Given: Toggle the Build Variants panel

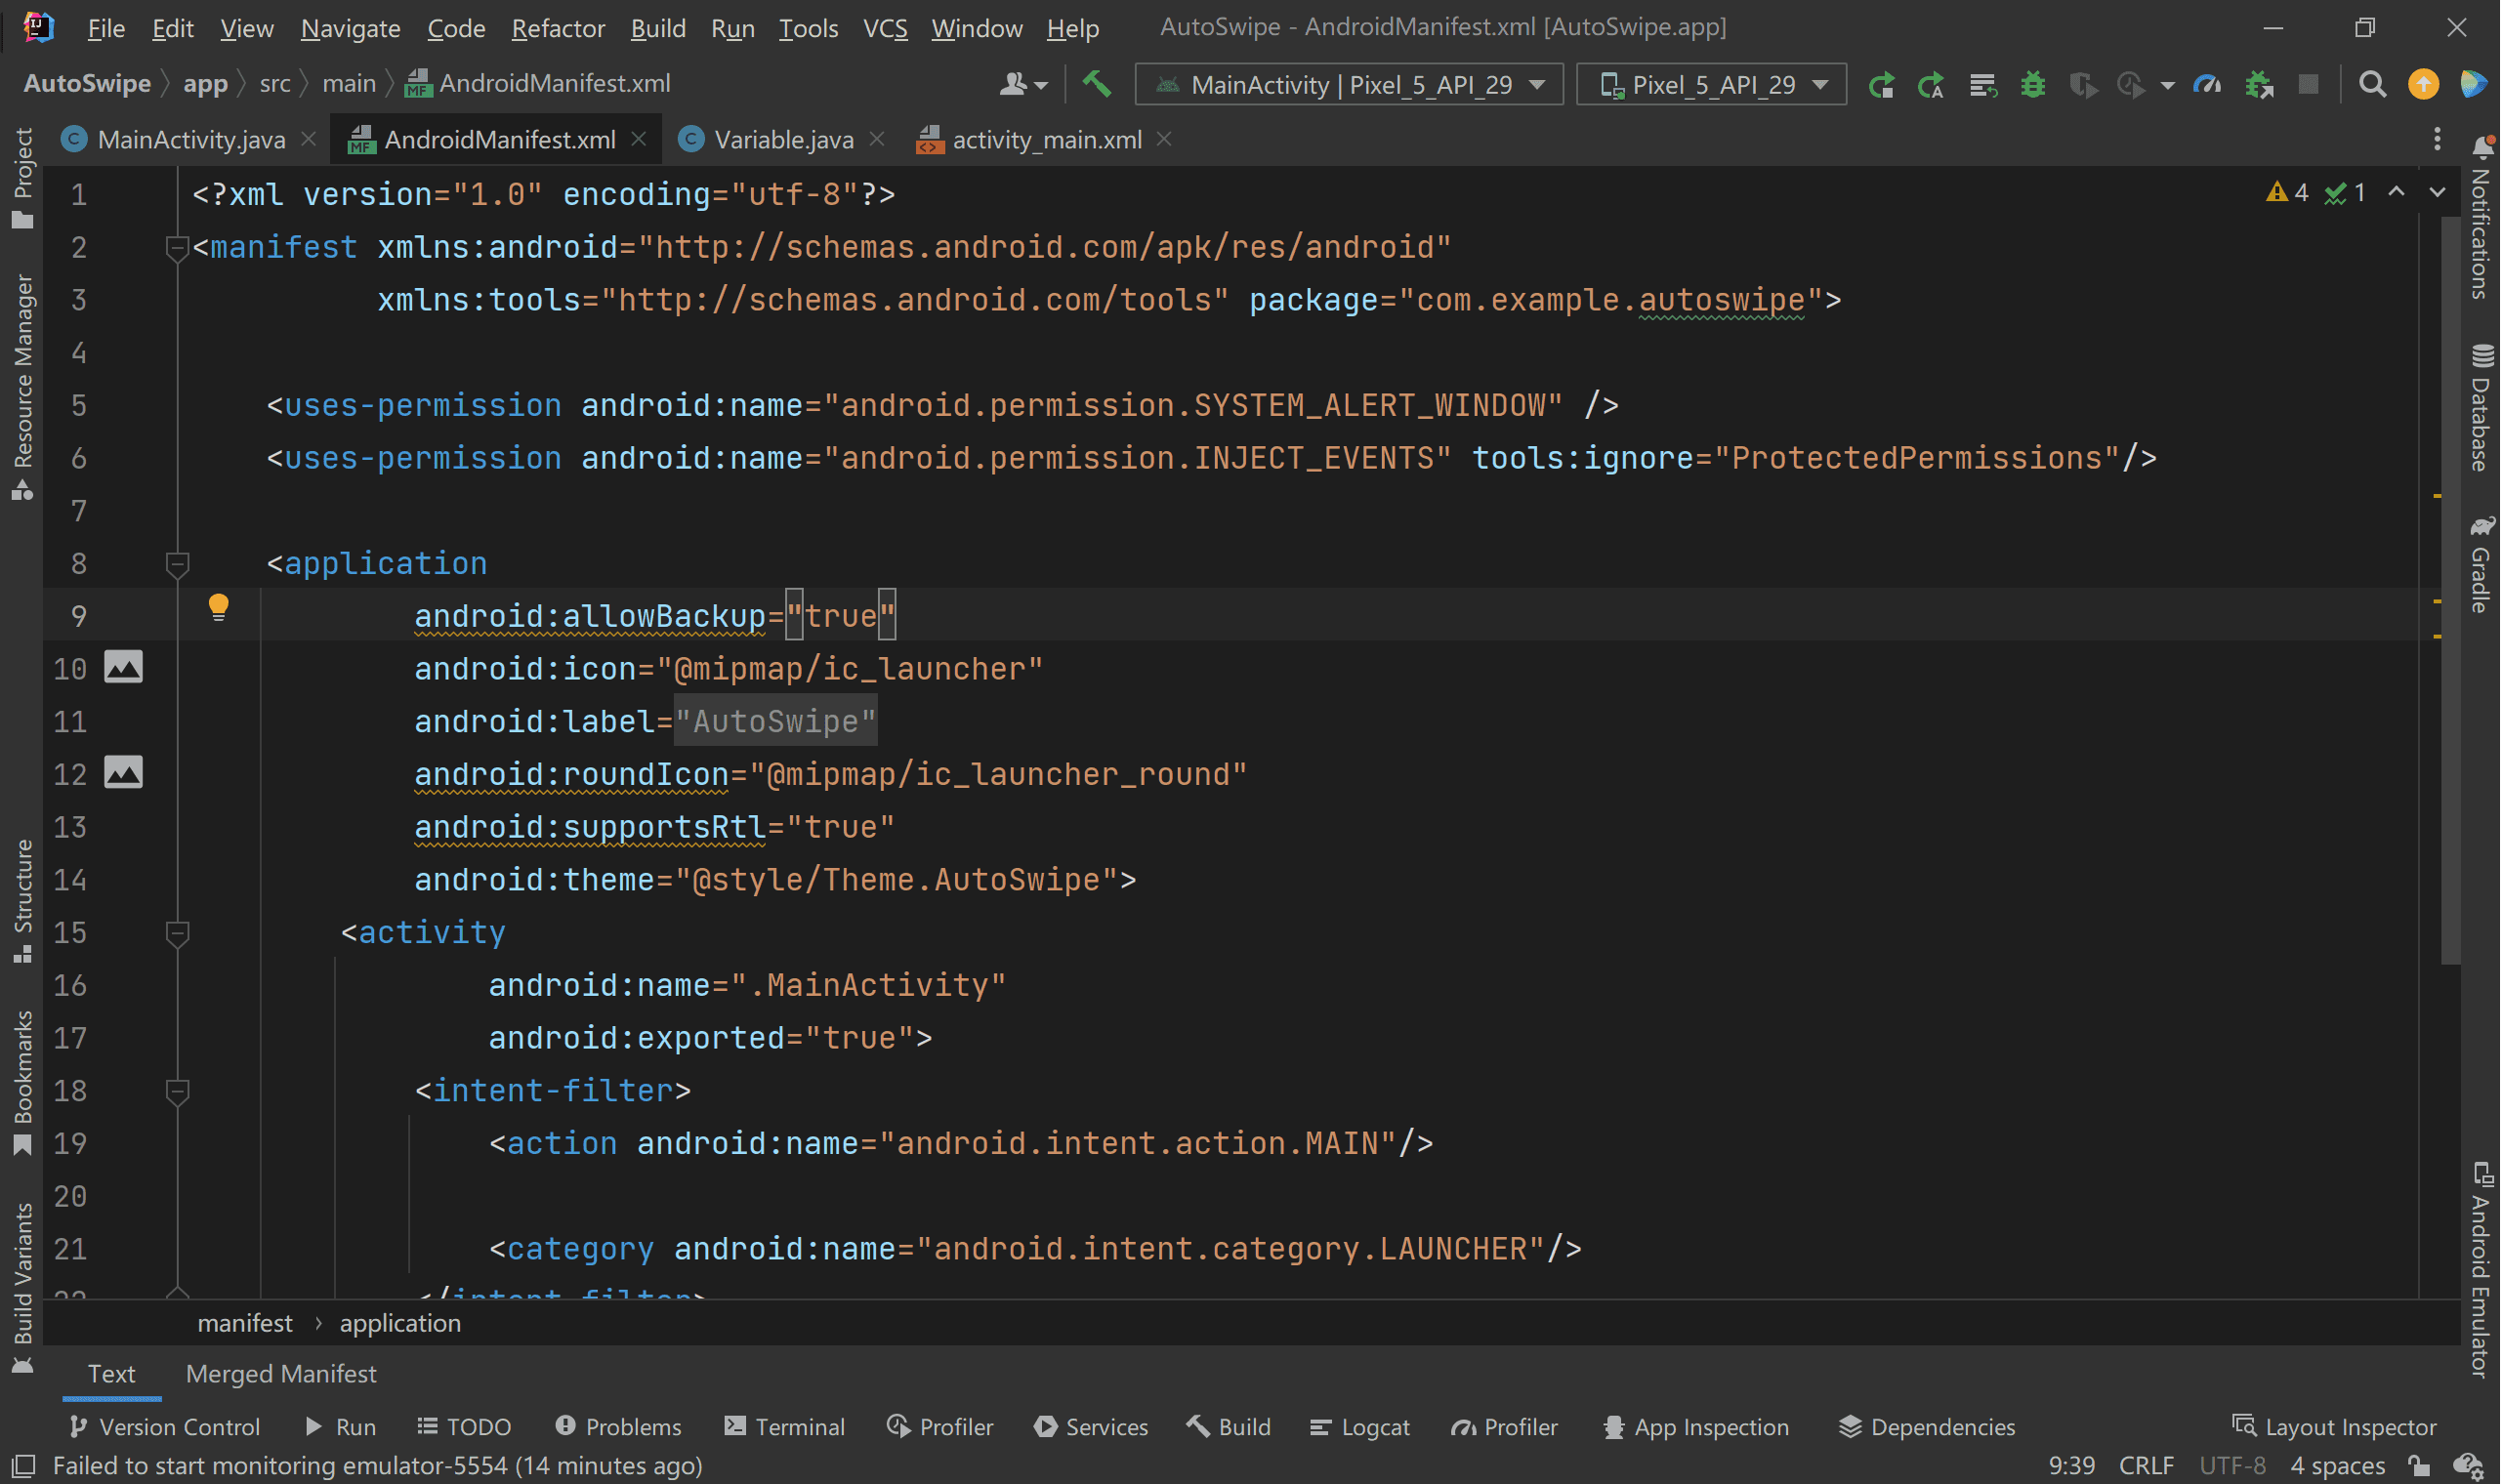Looking at the screenshot, I should pyautogui.click(x=22, y=1289).
